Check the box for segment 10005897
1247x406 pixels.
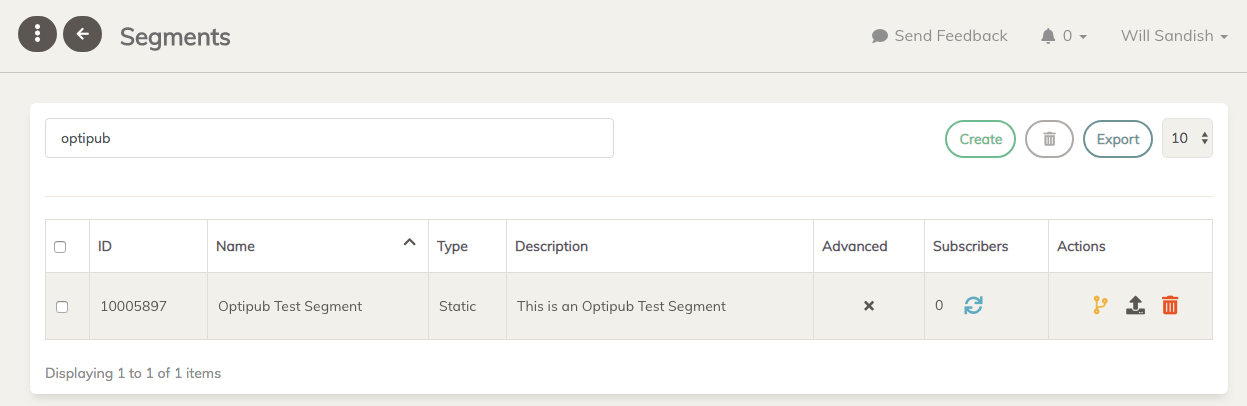tap(61, 307)
